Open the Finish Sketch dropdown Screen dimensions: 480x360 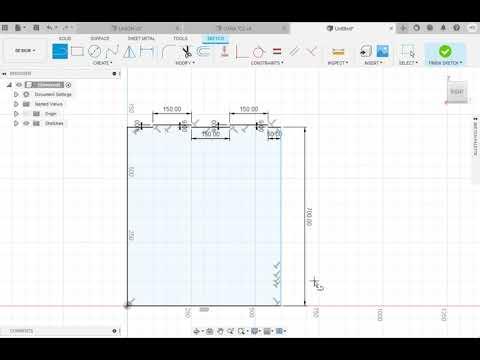pyautogui.click(x=445, y=63)
